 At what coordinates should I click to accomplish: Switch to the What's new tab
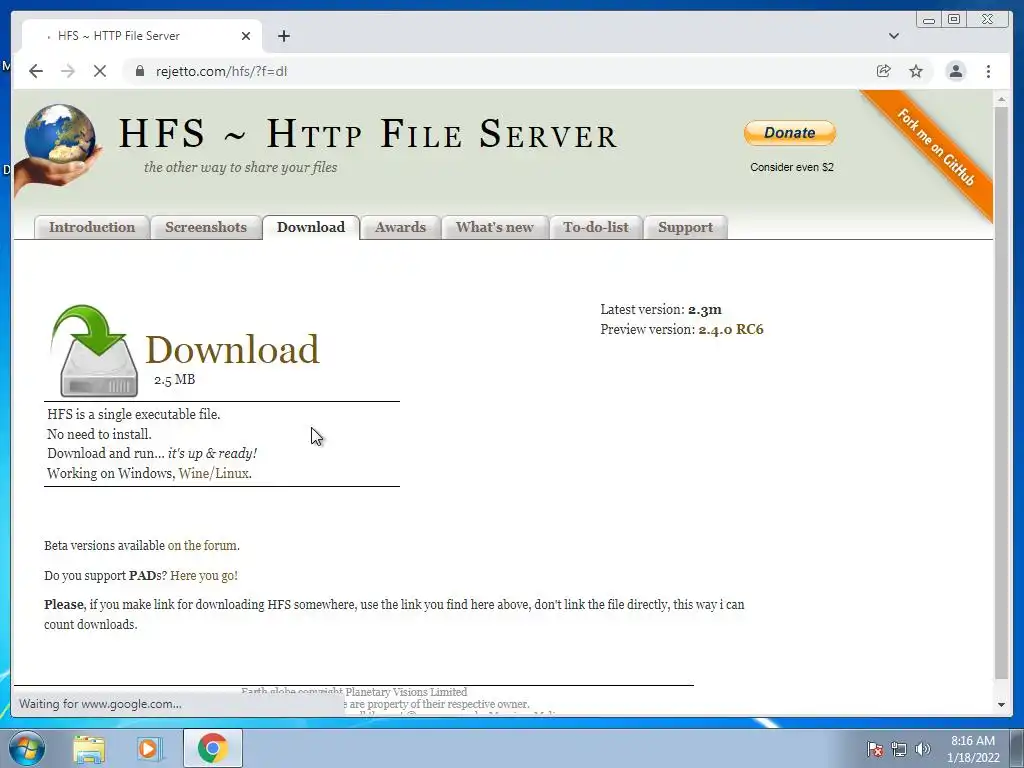pyautogui.click(x=494, y=227)
